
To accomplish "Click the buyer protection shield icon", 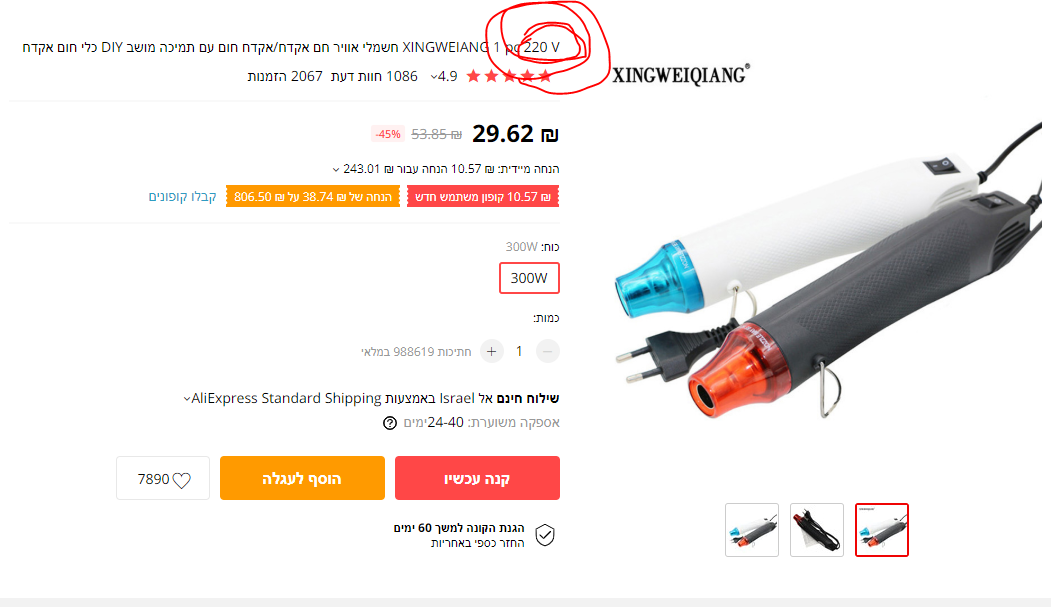I will click(x=545, y=535).
